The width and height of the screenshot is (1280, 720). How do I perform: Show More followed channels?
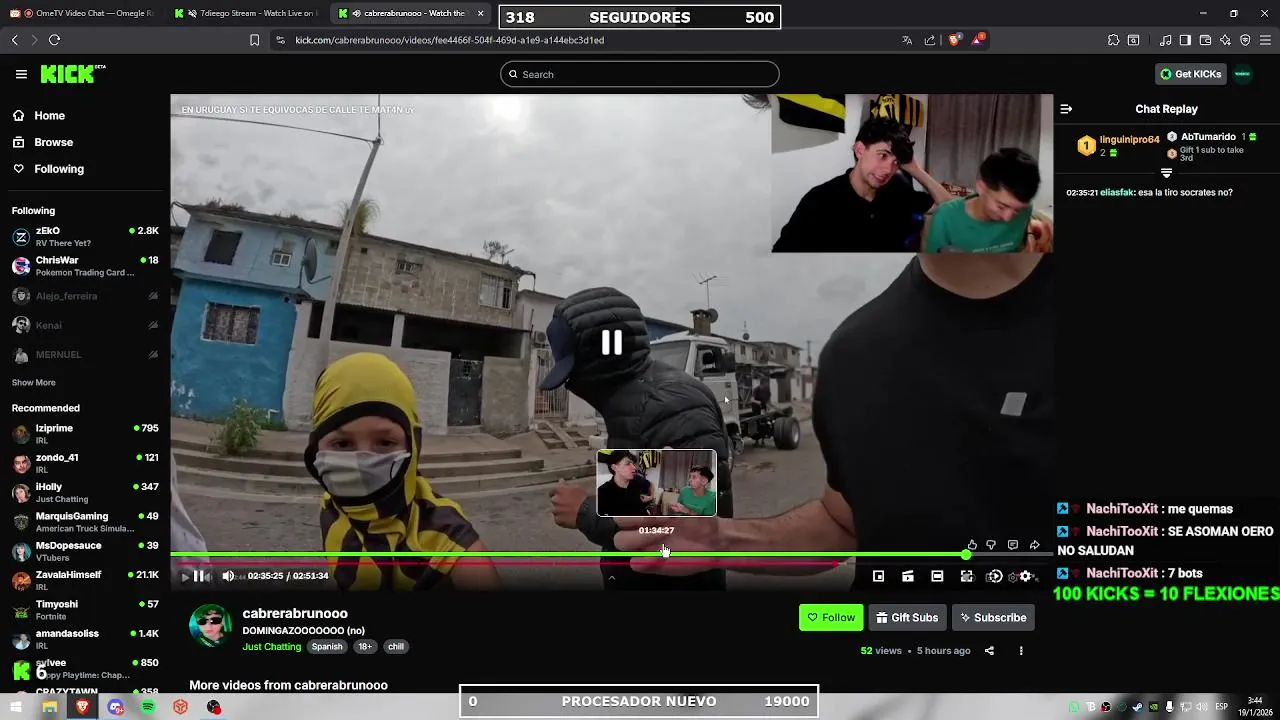point(34,383)
